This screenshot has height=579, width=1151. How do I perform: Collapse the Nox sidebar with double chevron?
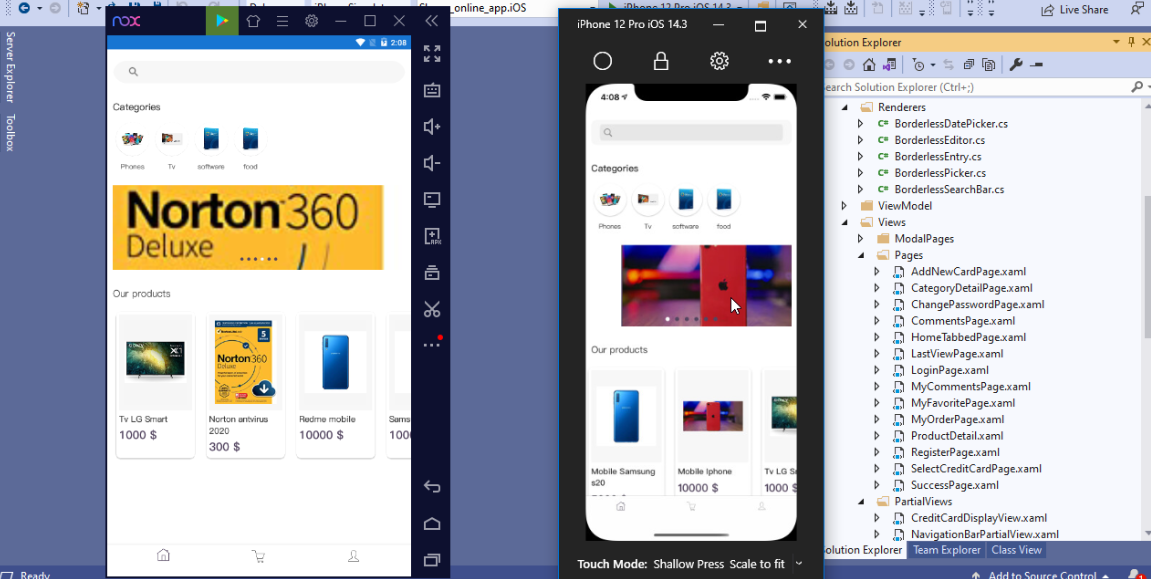point(432,21)
